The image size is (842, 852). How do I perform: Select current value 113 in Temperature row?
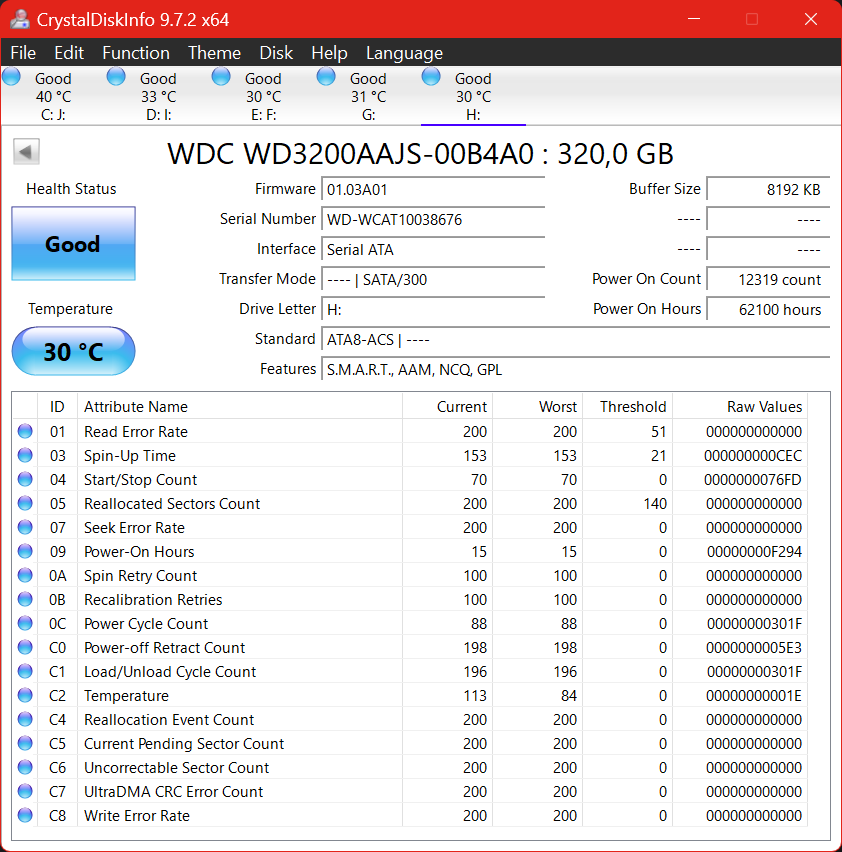[475, 696]
